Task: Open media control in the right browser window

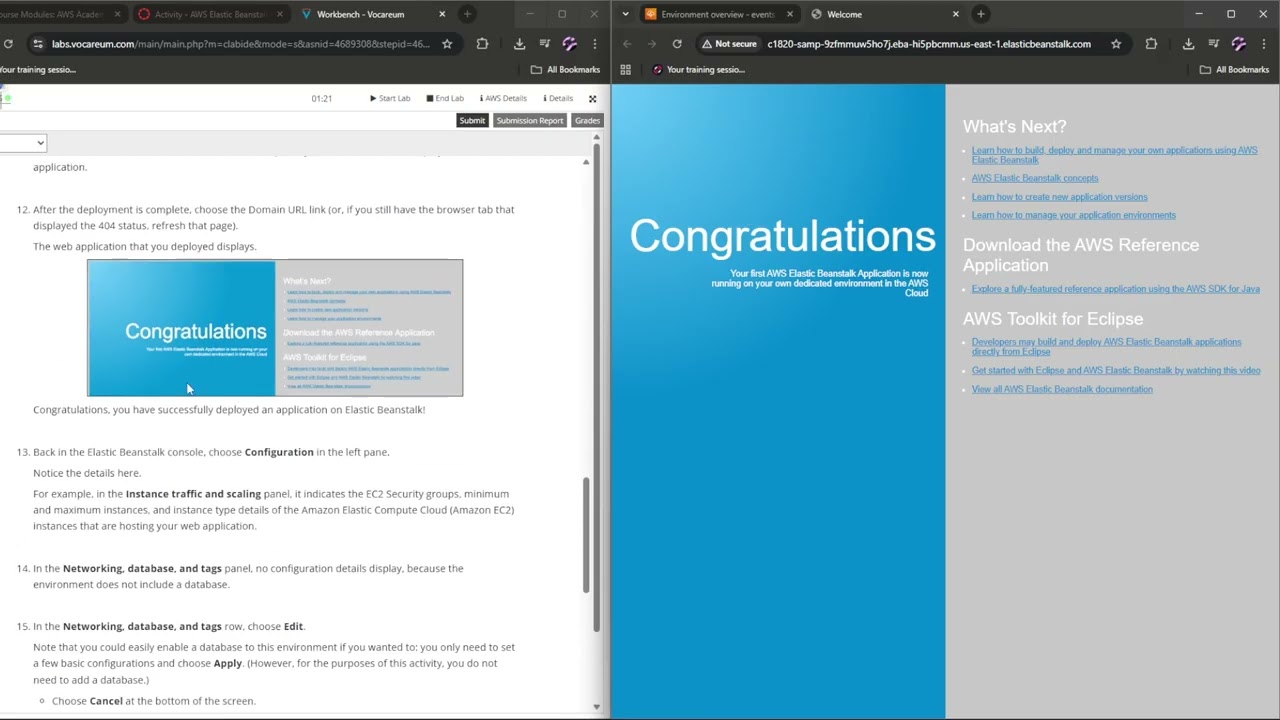Action: [x=1214, y=44]
